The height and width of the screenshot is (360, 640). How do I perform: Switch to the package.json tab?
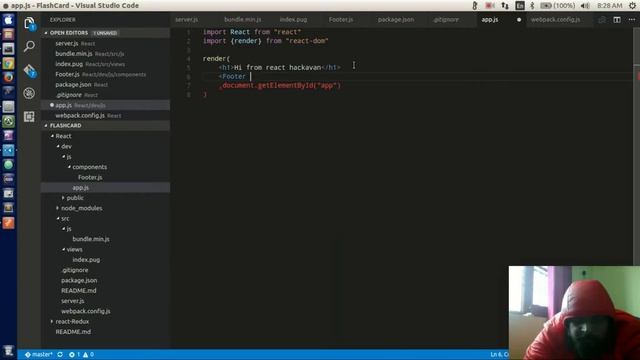[396, 20]
